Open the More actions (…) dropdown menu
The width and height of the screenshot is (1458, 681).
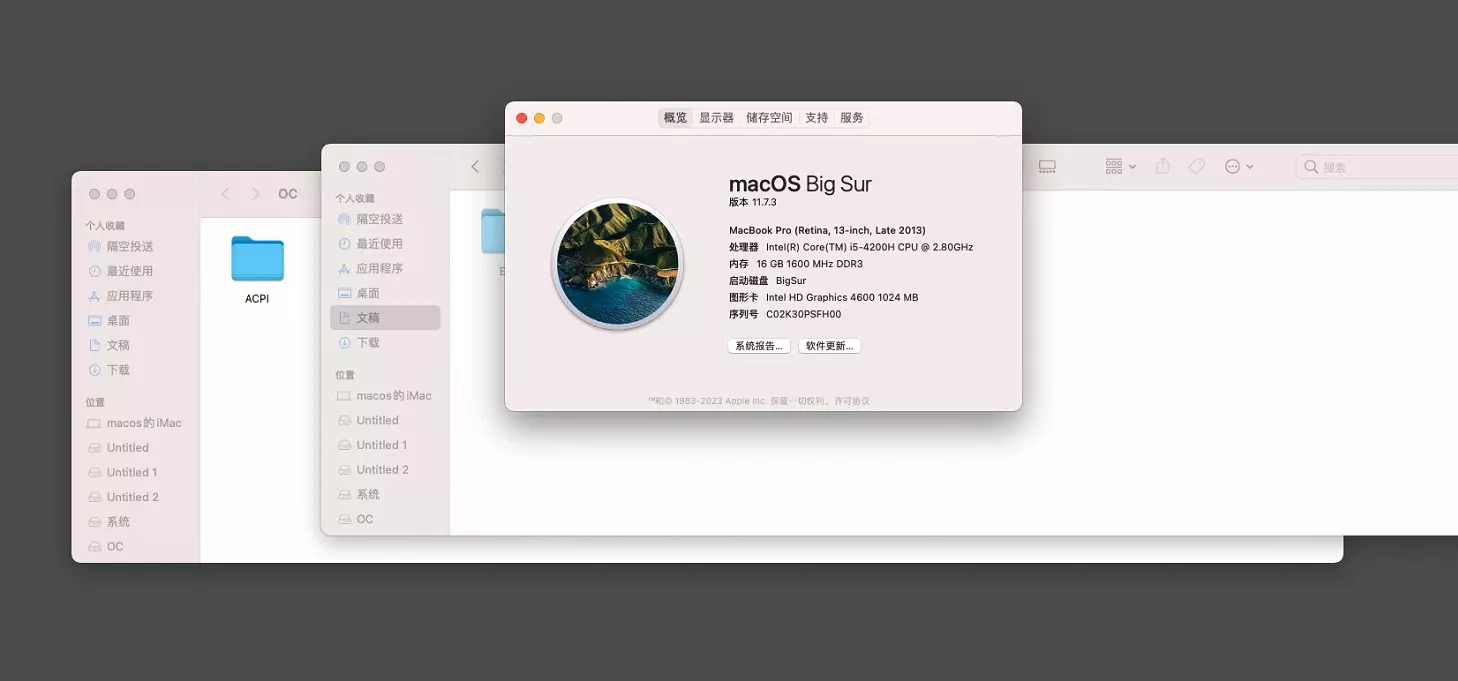(x=1236, y=166)
